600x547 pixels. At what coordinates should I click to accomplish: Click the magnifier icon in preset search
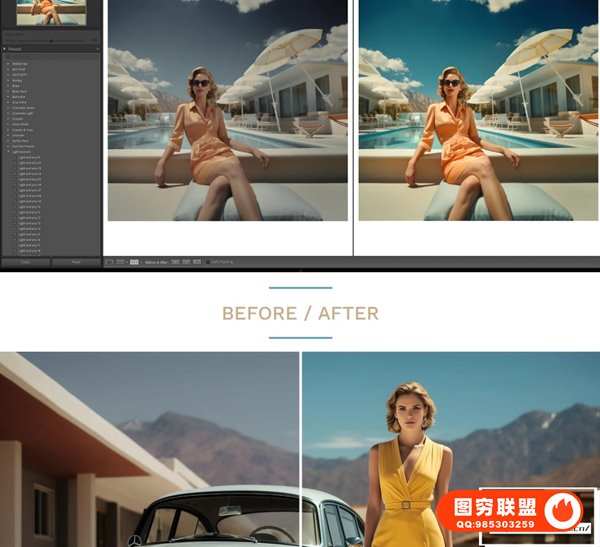(x=7, y=56)
